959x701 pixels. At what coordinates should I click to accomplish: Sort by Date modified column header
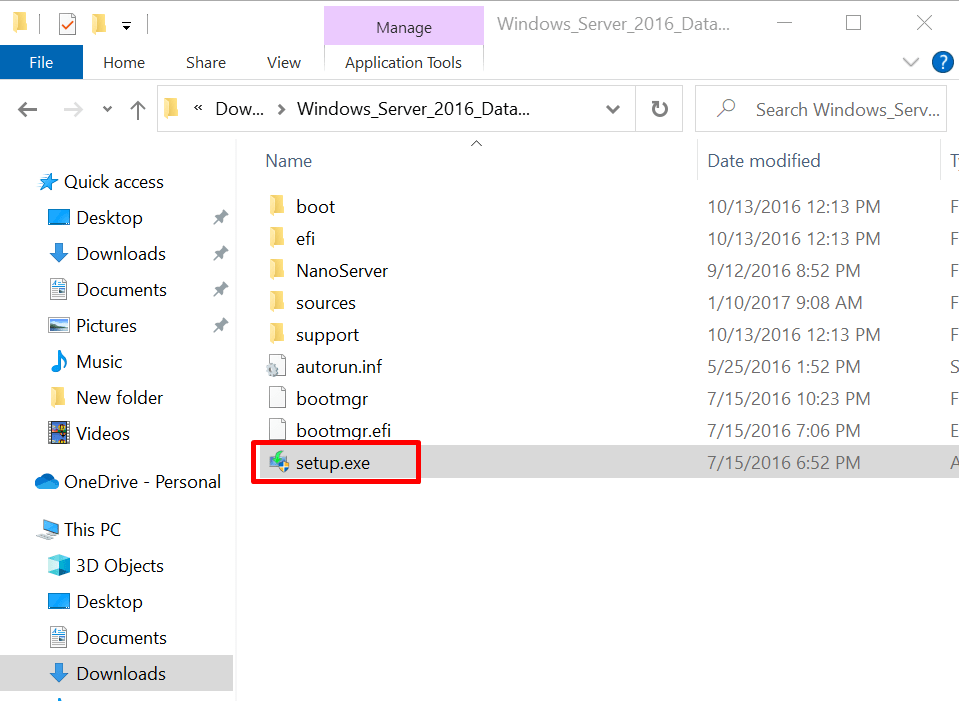[764, 161]
